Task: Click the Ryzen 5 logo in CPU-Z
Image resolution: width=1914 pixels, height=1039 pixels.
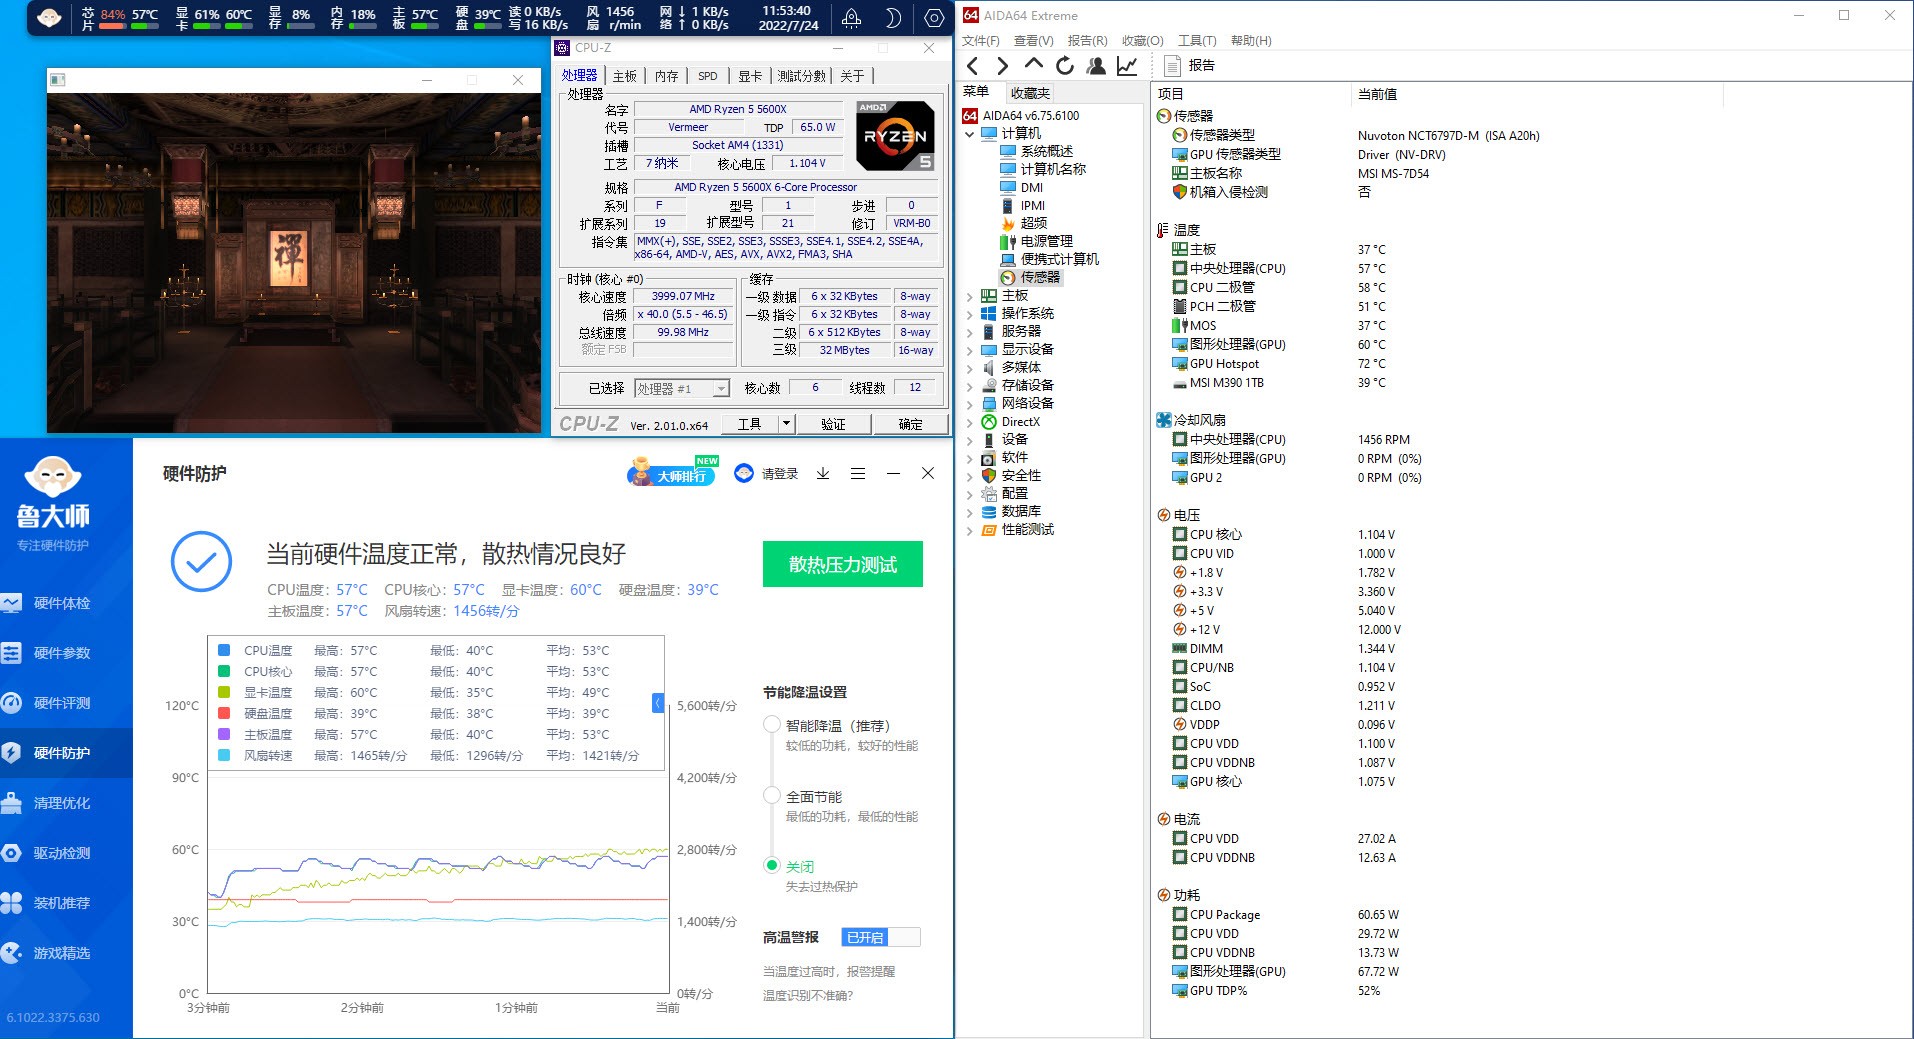Action: coord(895,134)
